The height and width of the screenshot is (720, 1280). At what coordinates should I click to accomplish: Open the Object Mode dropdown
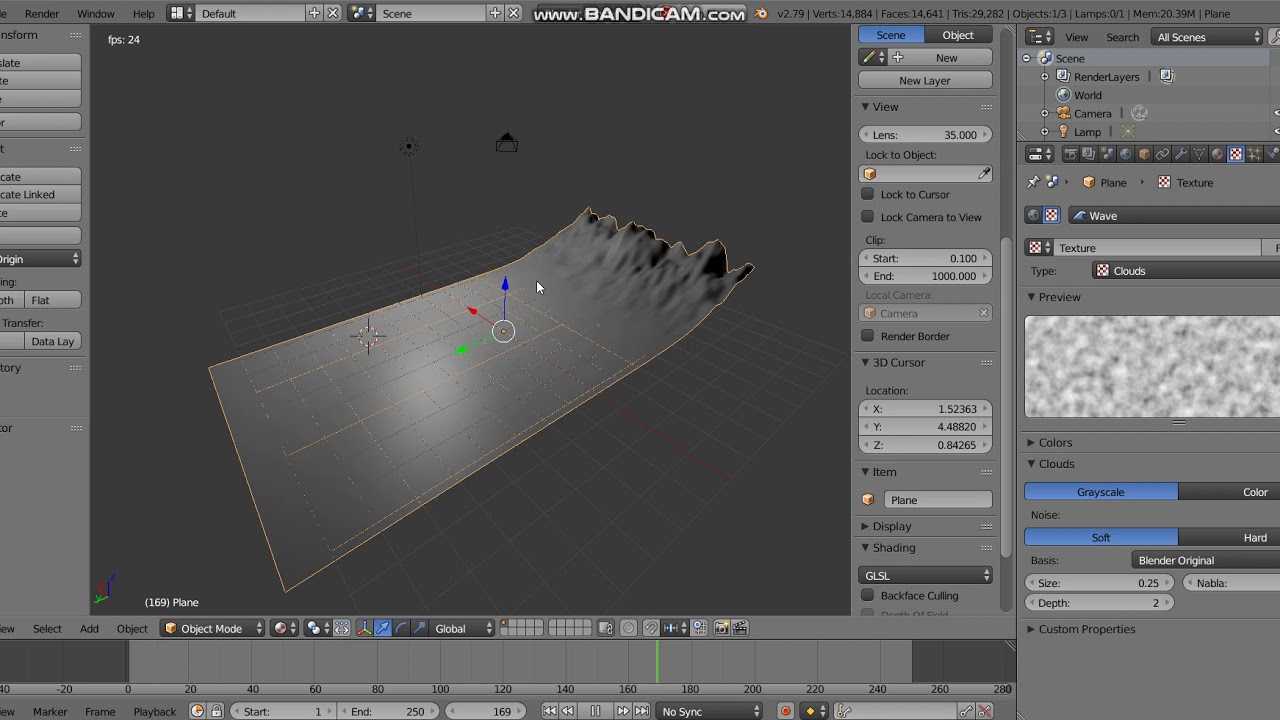click(212, 628)
